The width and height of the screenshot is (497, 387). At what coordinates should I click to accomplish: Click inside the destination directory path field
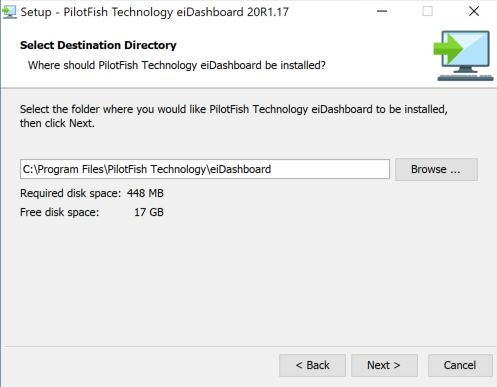(205, 169)
